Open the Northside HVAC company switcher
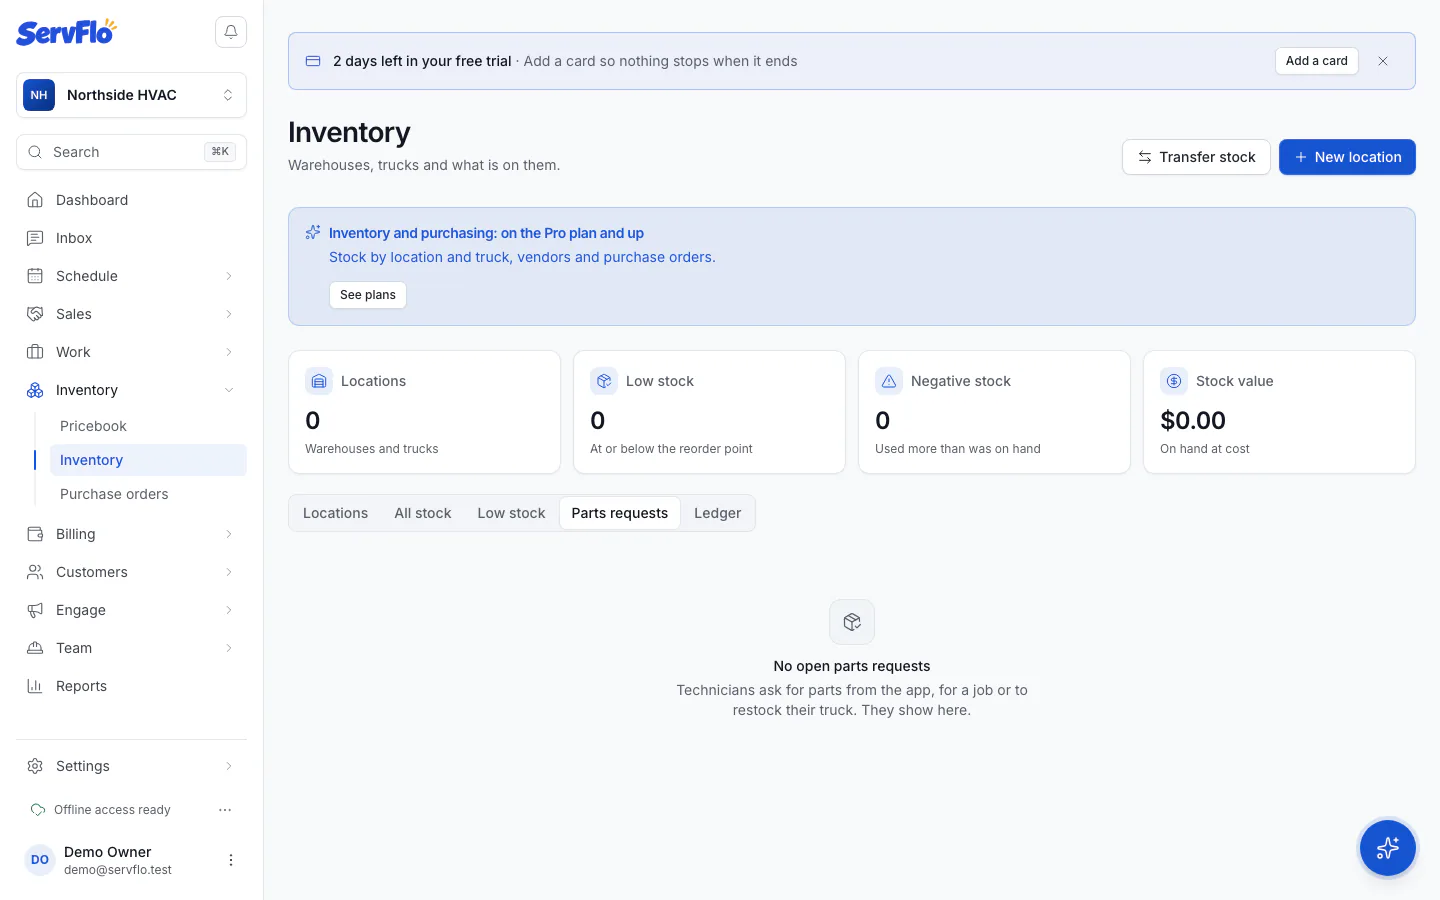Screen dimensions: 1440x900 131,95
